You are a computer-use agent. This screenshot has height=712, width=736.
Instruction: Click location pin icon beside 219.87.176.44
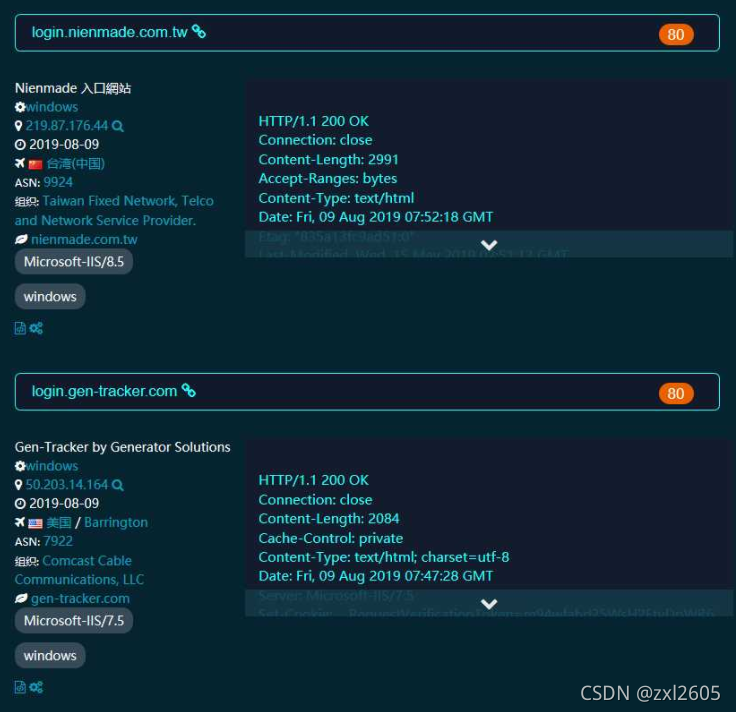click(x=18, y=126)
